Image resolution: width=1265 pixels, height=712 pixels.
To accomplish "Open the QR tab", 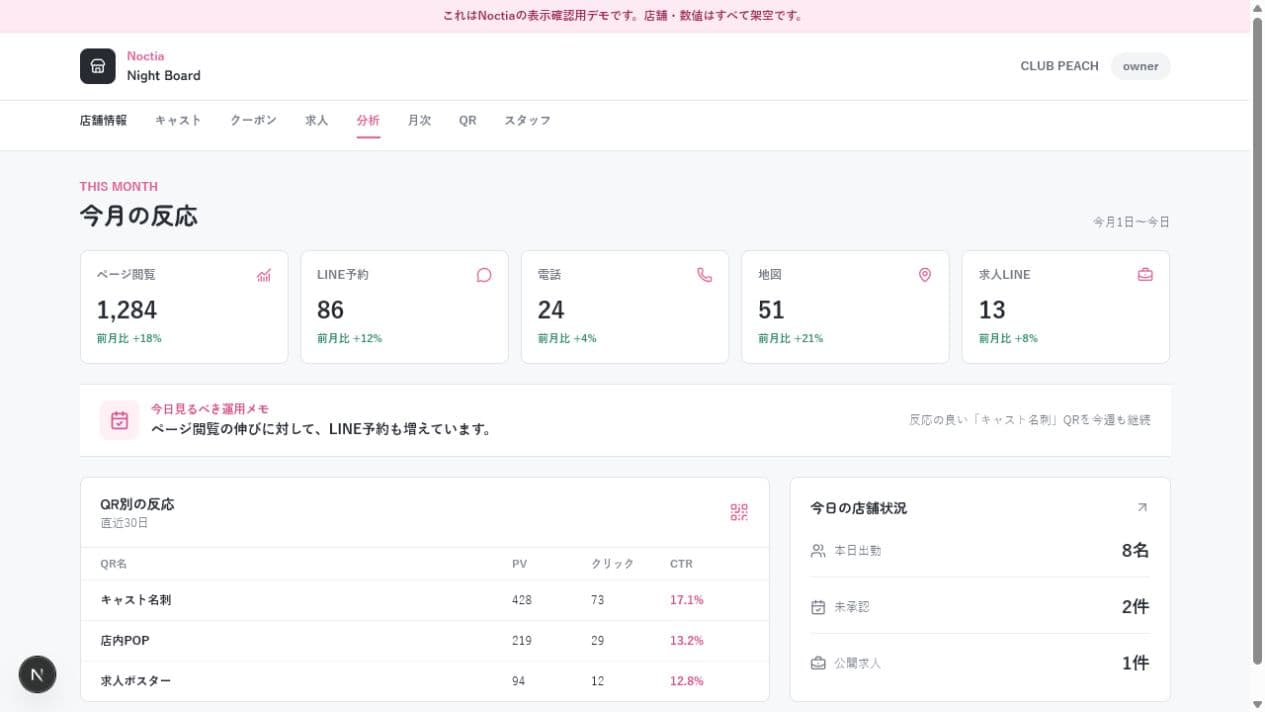I will coord(468,121).
